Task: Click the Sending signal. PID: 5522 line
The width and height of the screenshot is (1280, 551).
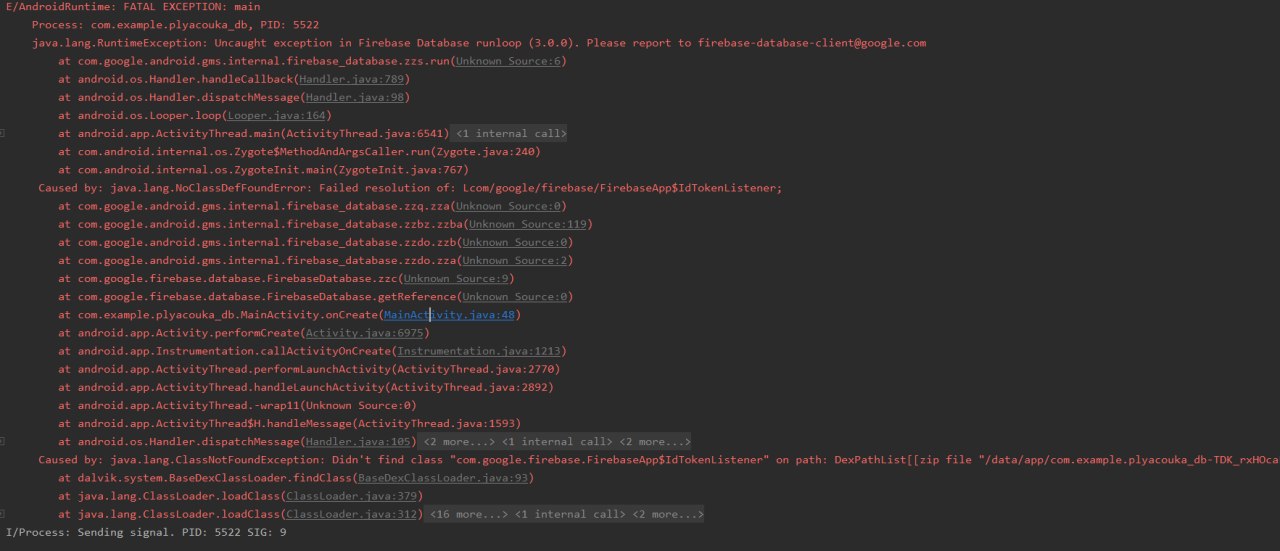Action: pyautogui.click(x=147, y=532)
